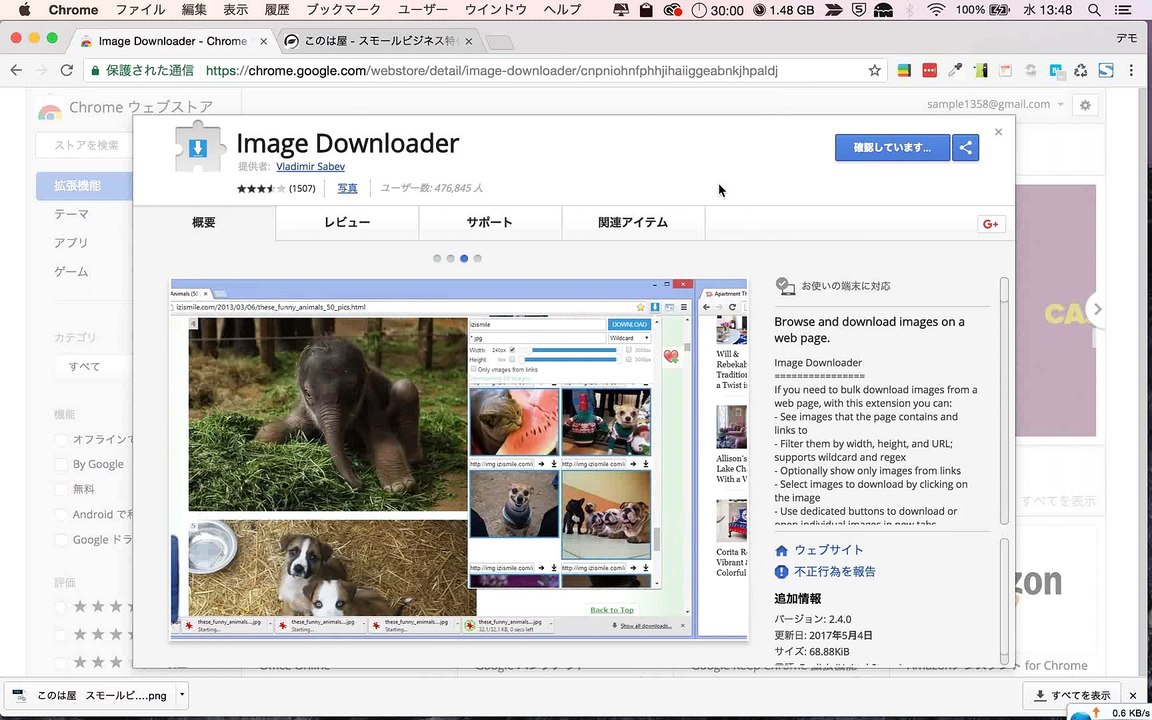Select the 概要 tab
Screen dimensions: 1152x720
pyautogui.click(x=204, y=223)
